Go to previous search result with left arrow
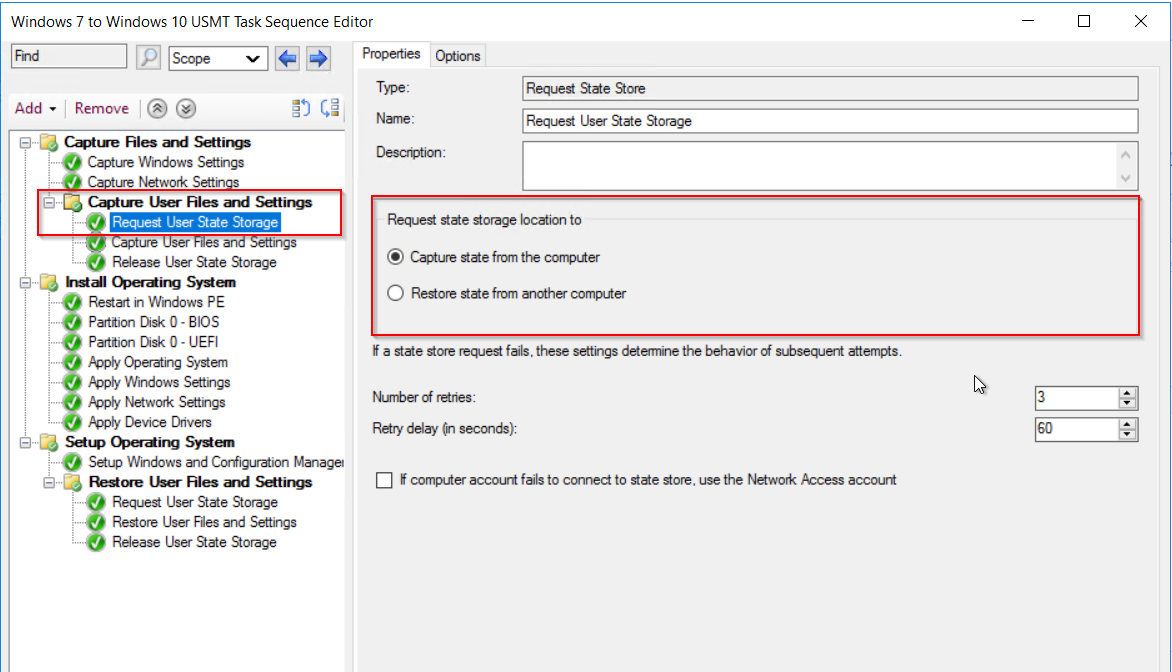1172x672 pixels. [287, 58]
